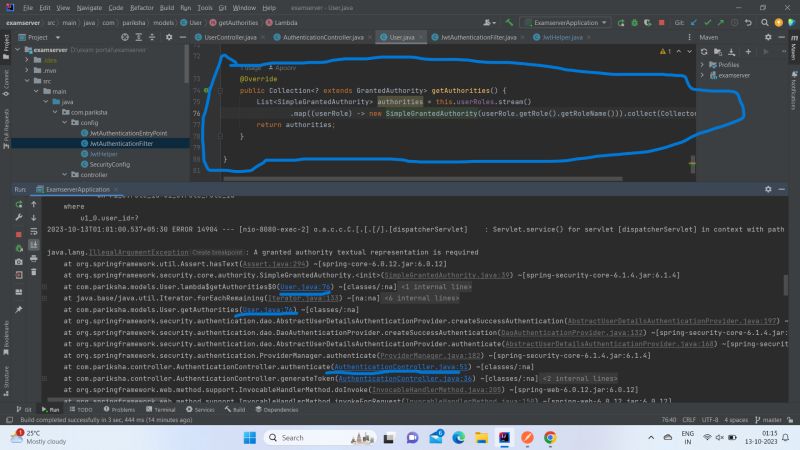800x450 pixels.
Task: Show Git history clock icon
Action: [734, 22]
